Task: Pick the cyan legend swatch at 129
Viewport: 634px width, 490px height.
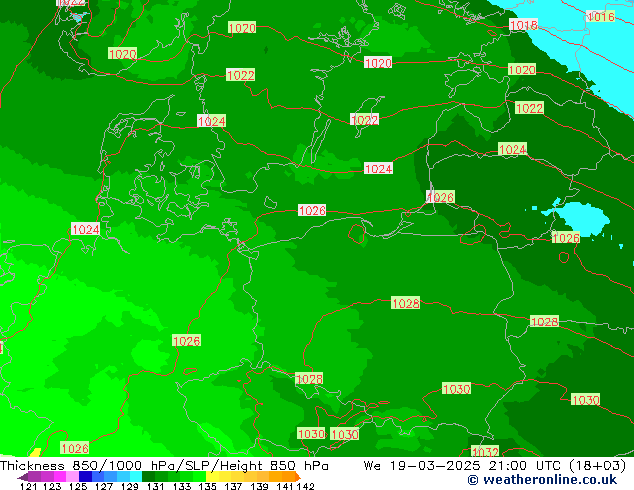Action: (136, 477)
